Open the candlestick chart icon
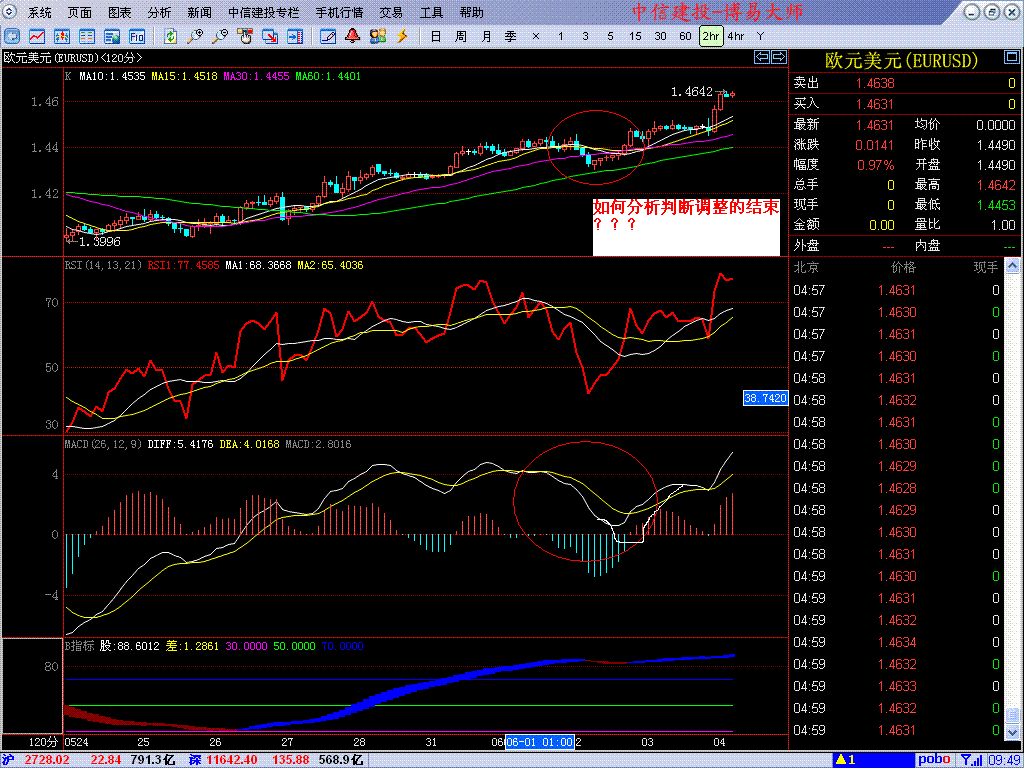 point(62,36)
